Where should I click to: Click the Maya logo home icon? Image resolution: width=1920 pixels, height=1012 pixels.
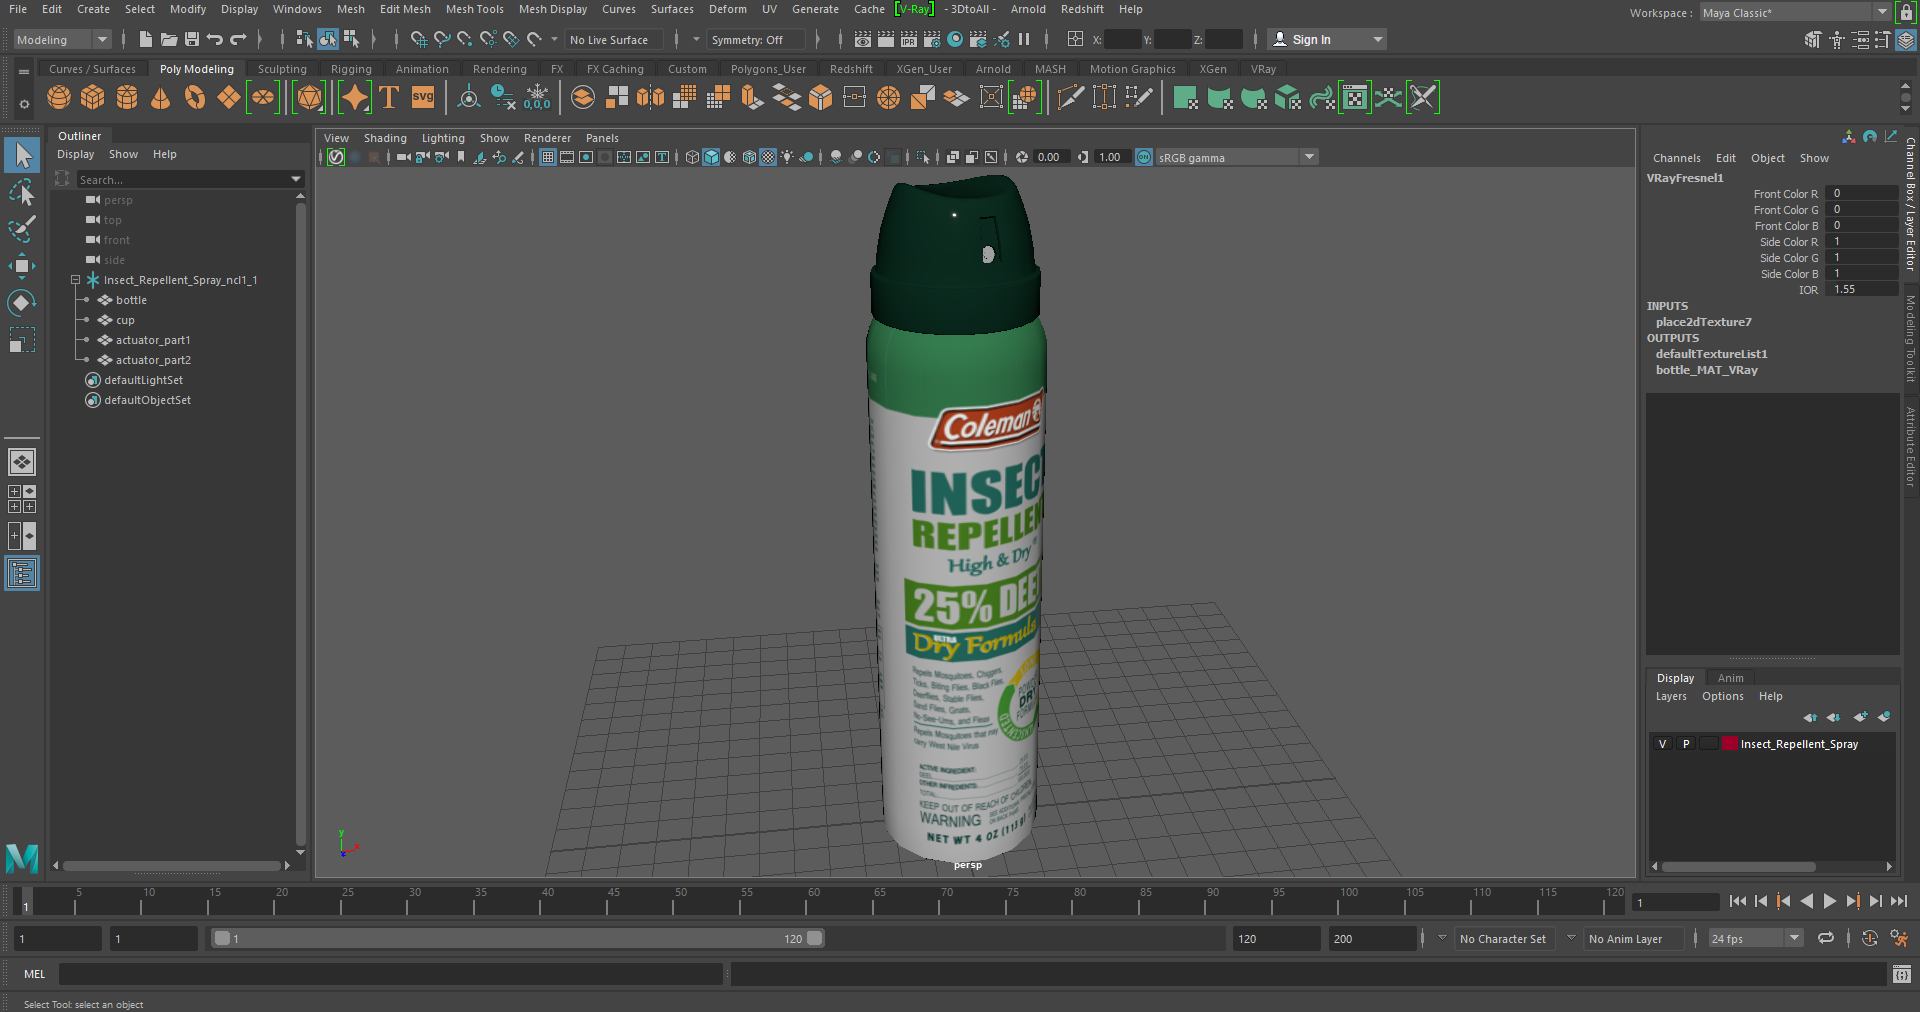point(22,858)
